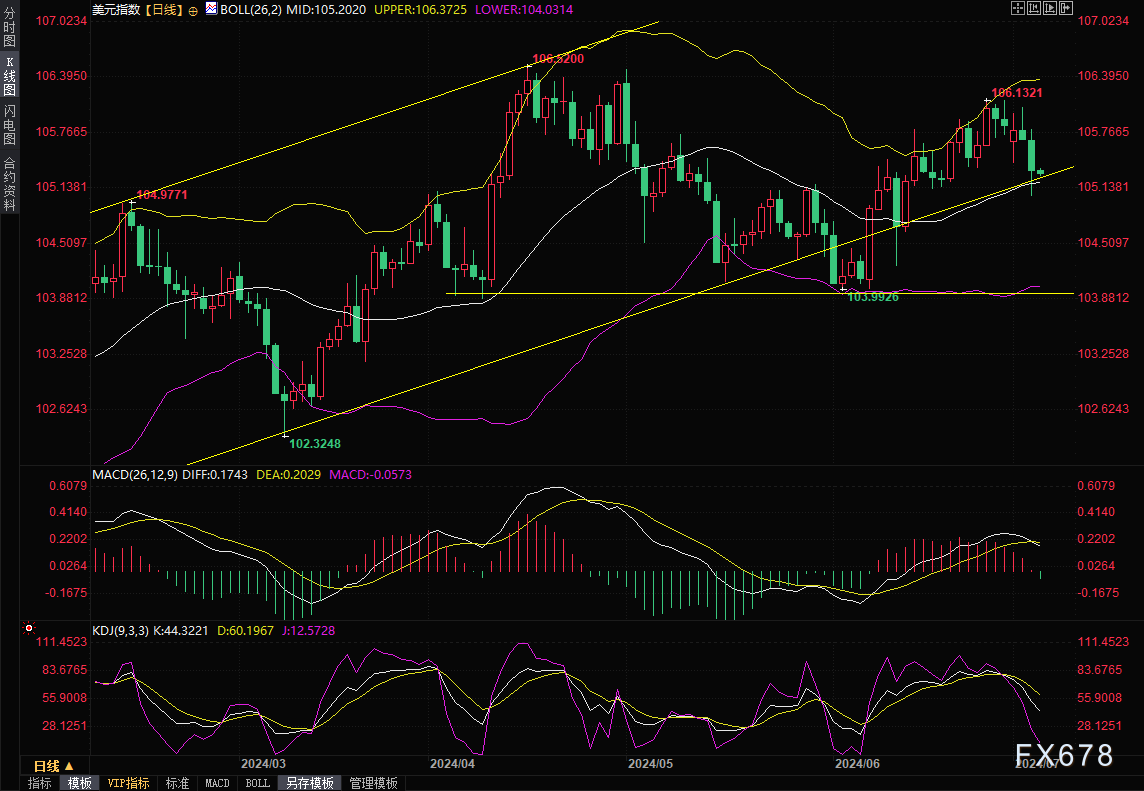Click the circled plus icon beside 【日线】
Screen dimensions: 1144x791
tap(193, 9)
